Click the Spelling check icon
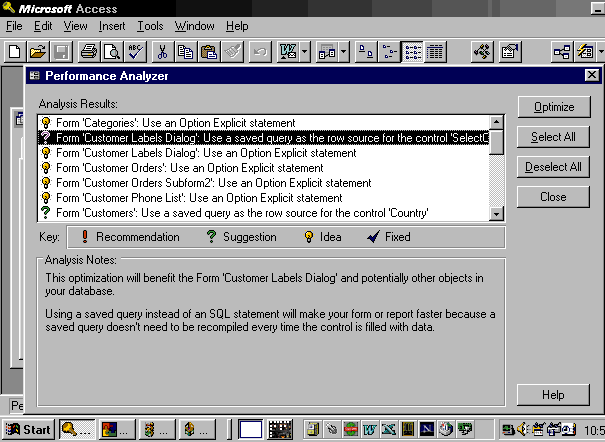Screen dimensions: 605x442 (x=135, y=51)
